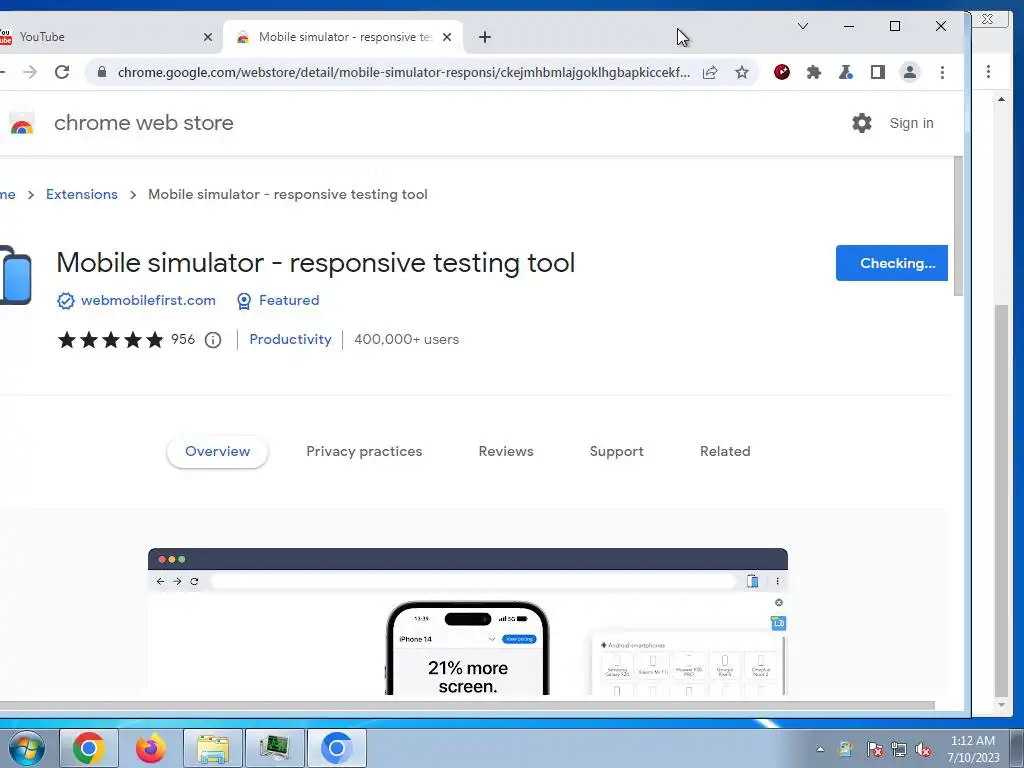The height and width of the screenshot is (768, 1024).
Task: Toggle the side panel icon
Action: coord(878,72)
